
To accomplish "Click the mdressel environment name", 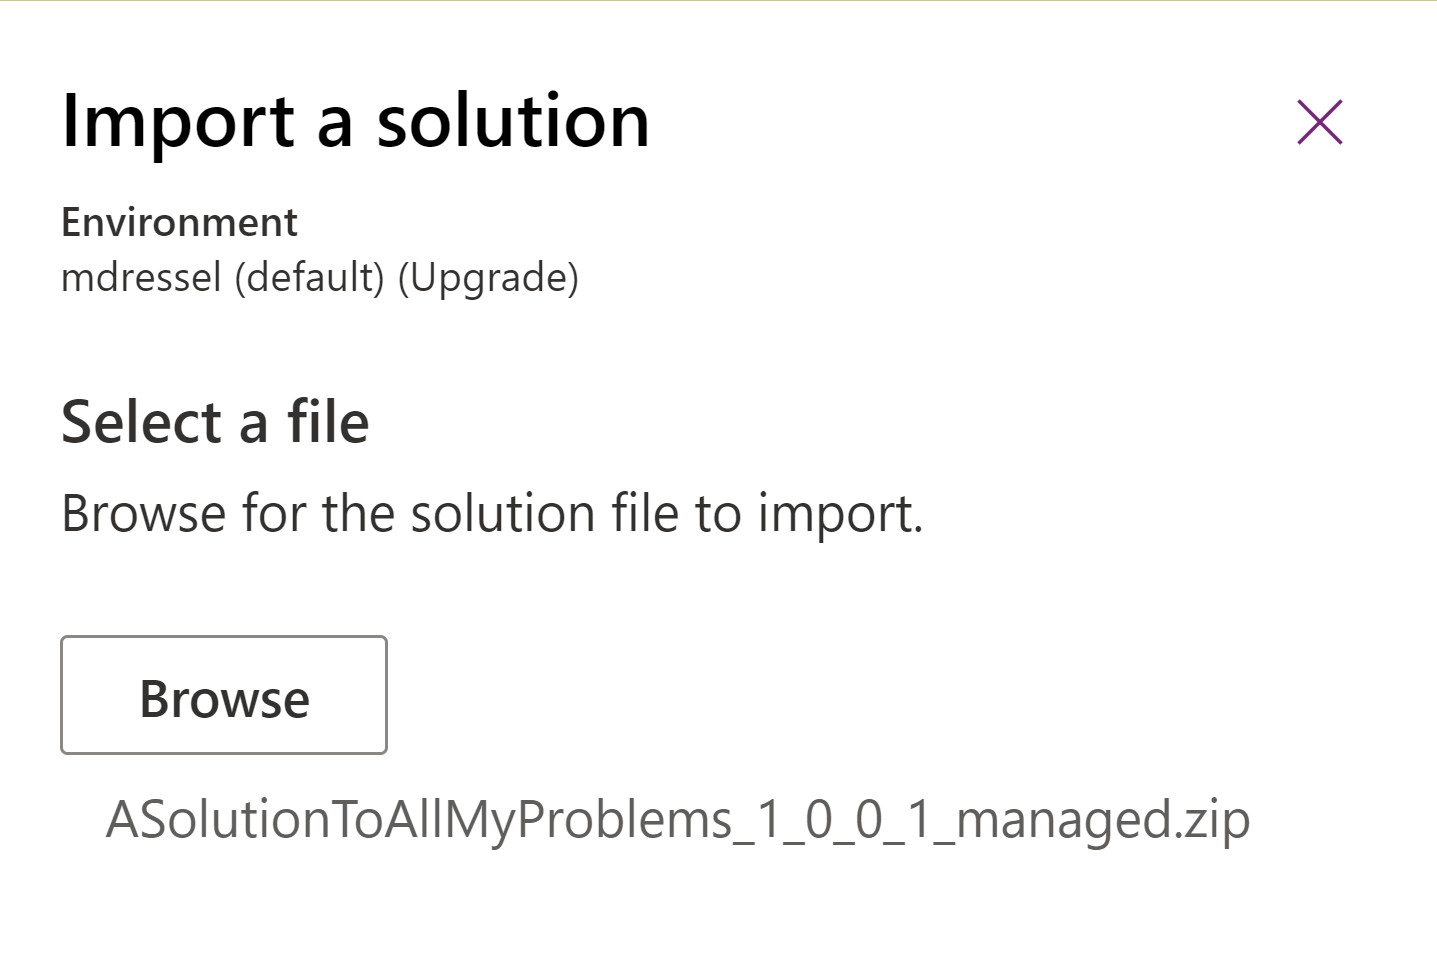I will 141,277.
